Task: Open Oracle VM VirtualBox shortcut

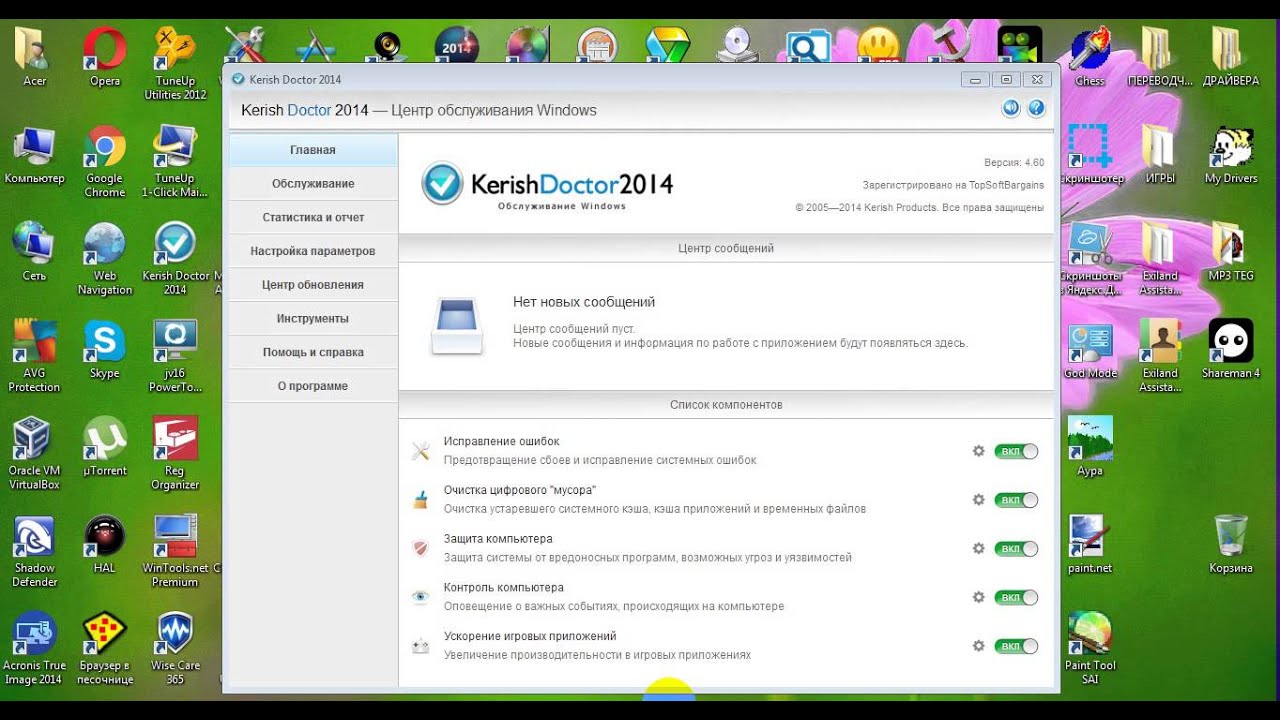Action: coord(34,453)
